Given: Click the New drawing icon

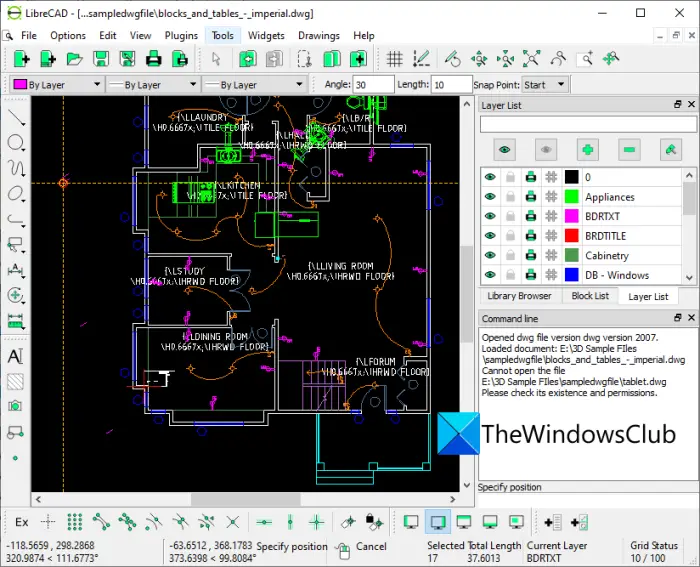Looking at the screenshot, I should click(x=21, y=58).
